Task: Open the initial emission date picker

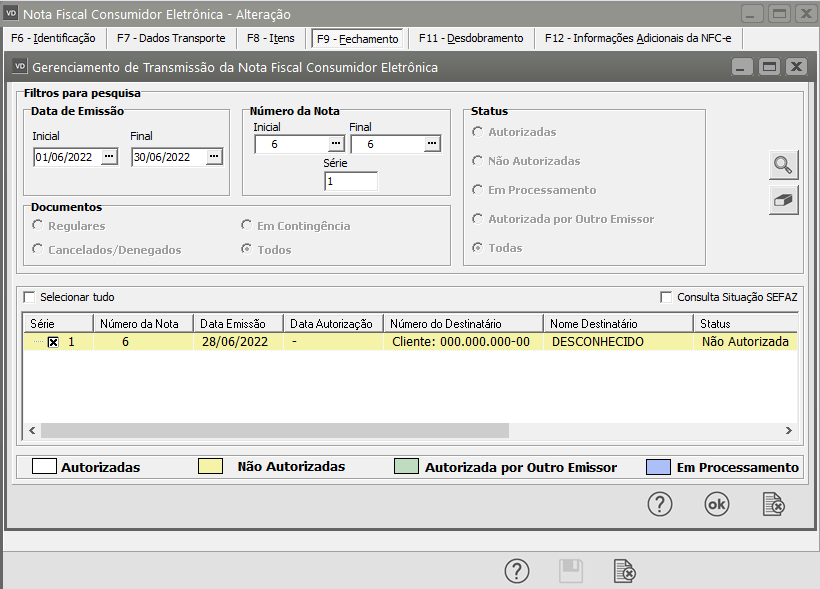Action: [110, 157]
